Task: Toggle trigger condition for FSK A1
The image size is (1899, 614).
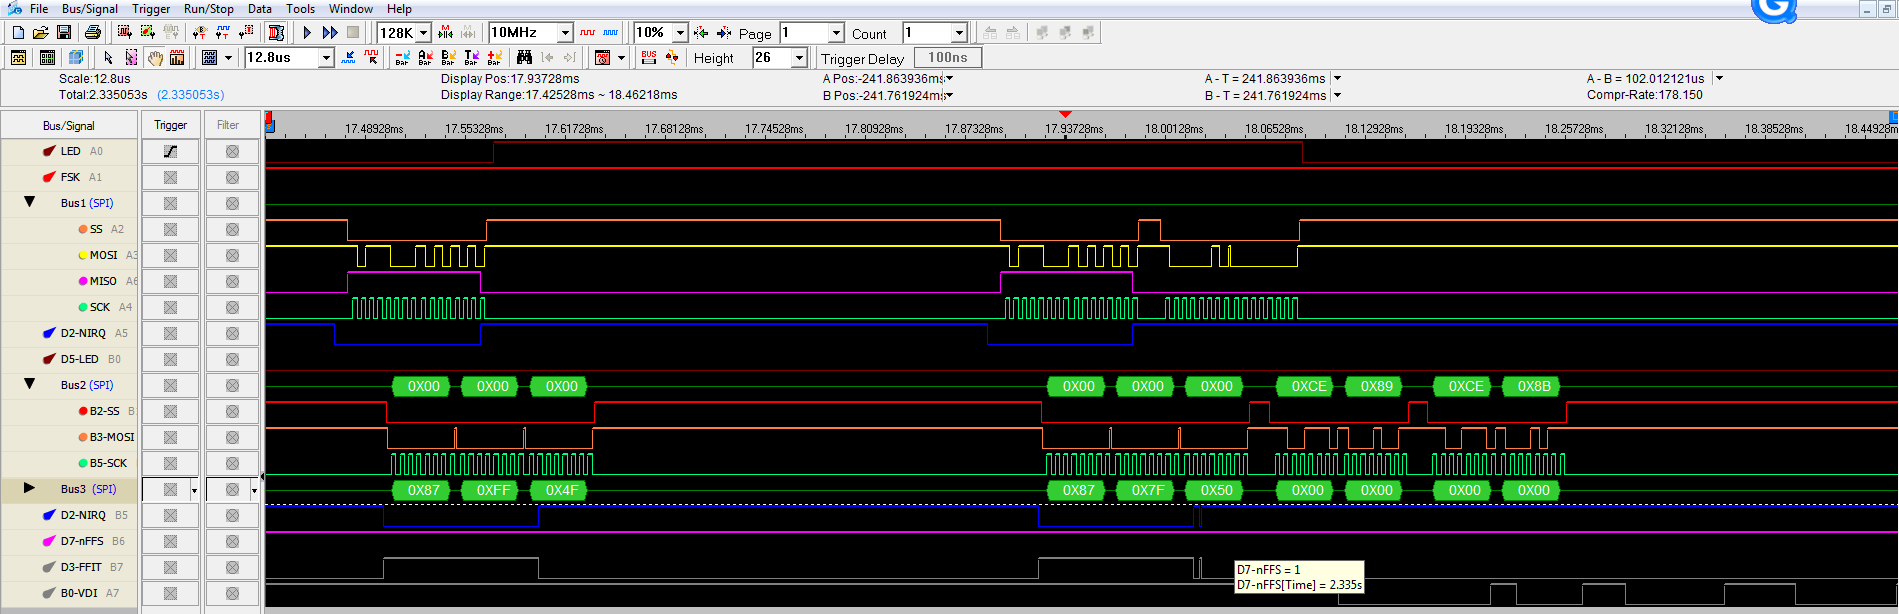Action: 170,177
